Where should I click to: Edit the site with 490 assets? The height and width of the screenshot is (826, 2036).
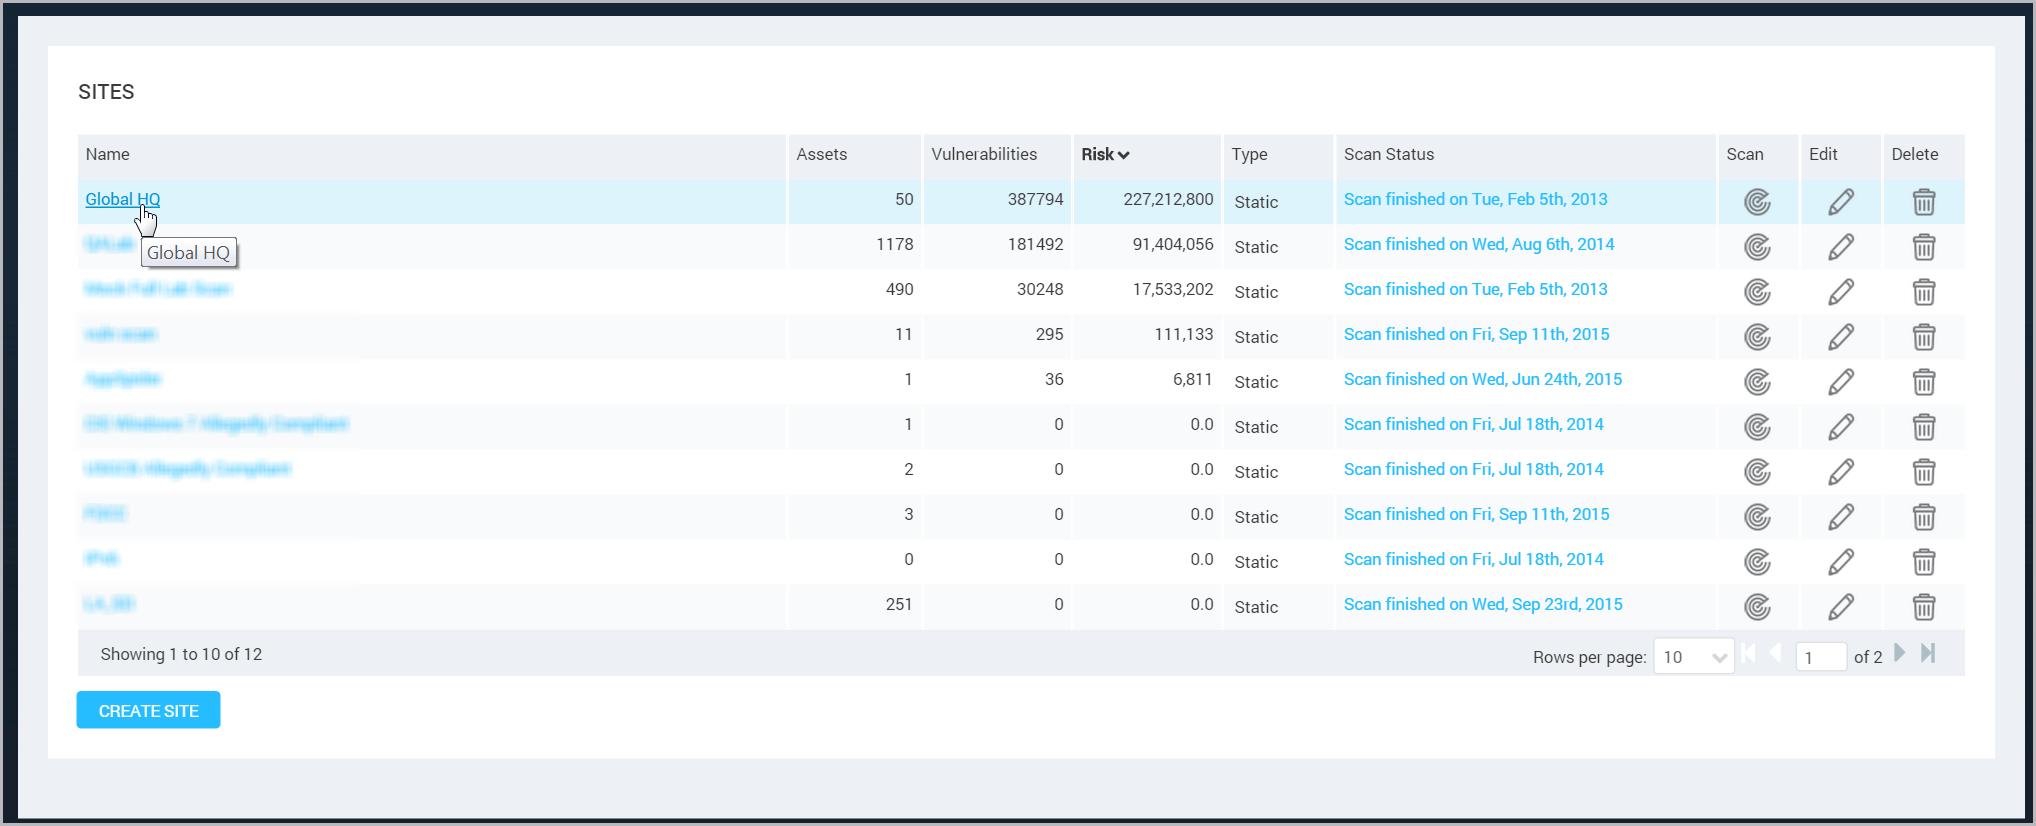point(1840,292)
